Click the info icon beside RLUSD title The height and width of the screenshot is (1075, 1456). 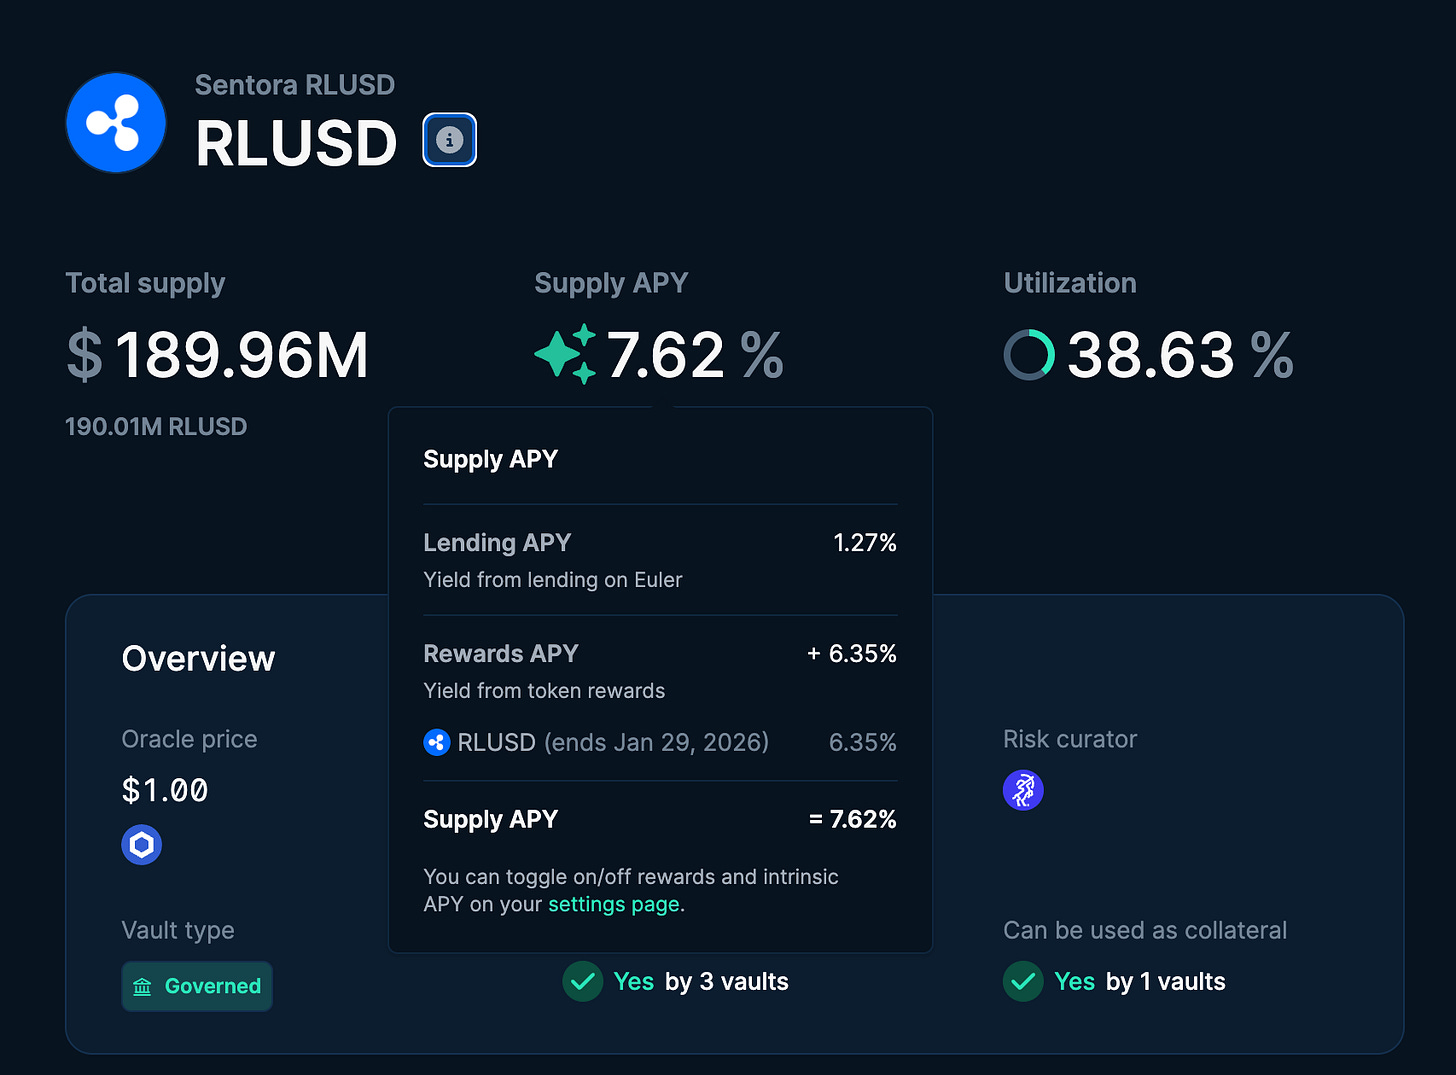tap(449, 140)
